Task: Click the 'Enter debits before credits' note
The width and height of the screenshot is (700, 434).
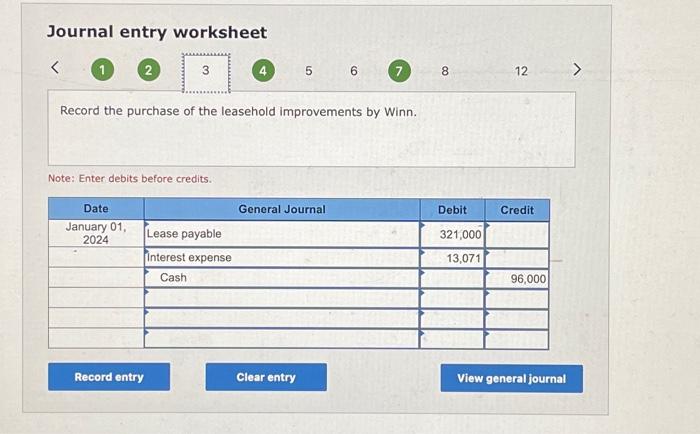Action: pos(130,179)
